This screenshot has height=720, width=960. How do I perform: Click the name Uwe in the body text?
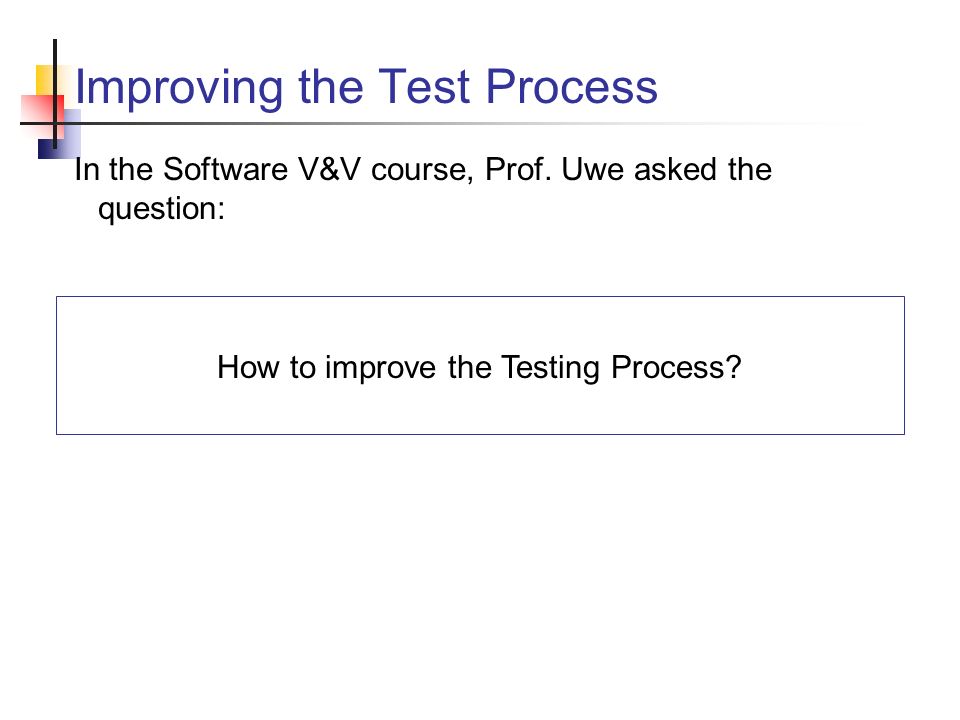click(x=593, y=169)
